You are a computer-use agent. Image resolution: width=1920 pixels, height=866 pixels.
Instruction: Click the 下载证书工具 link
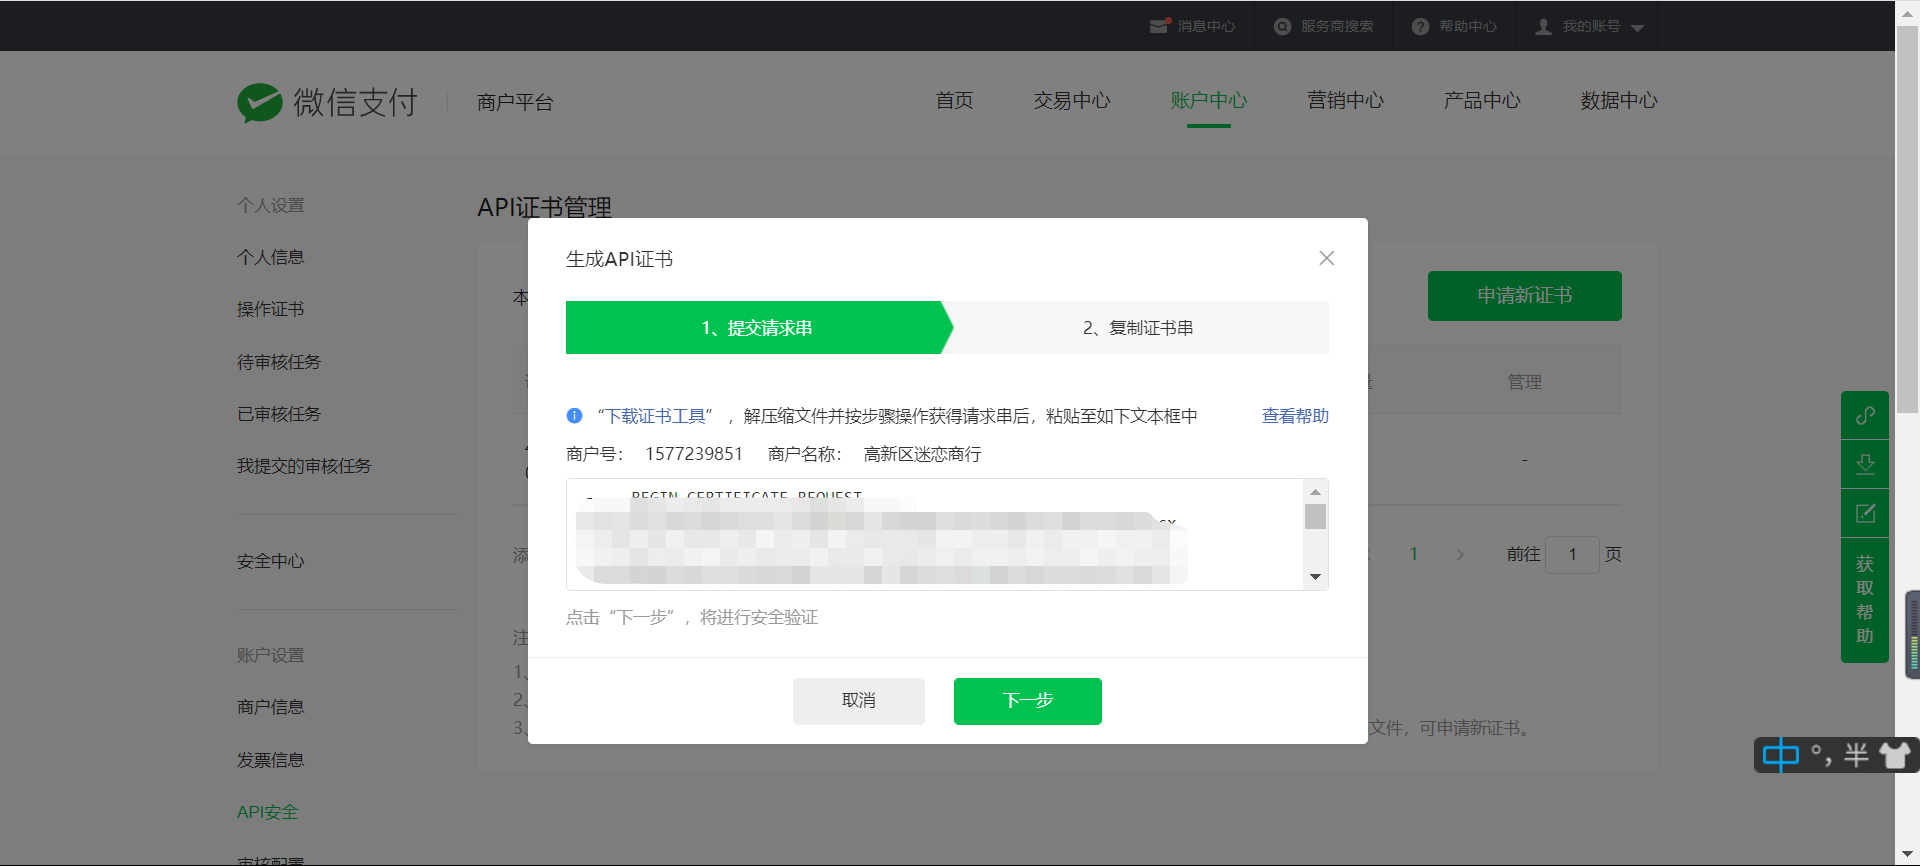pyautogui.click(x=655, y=416)
